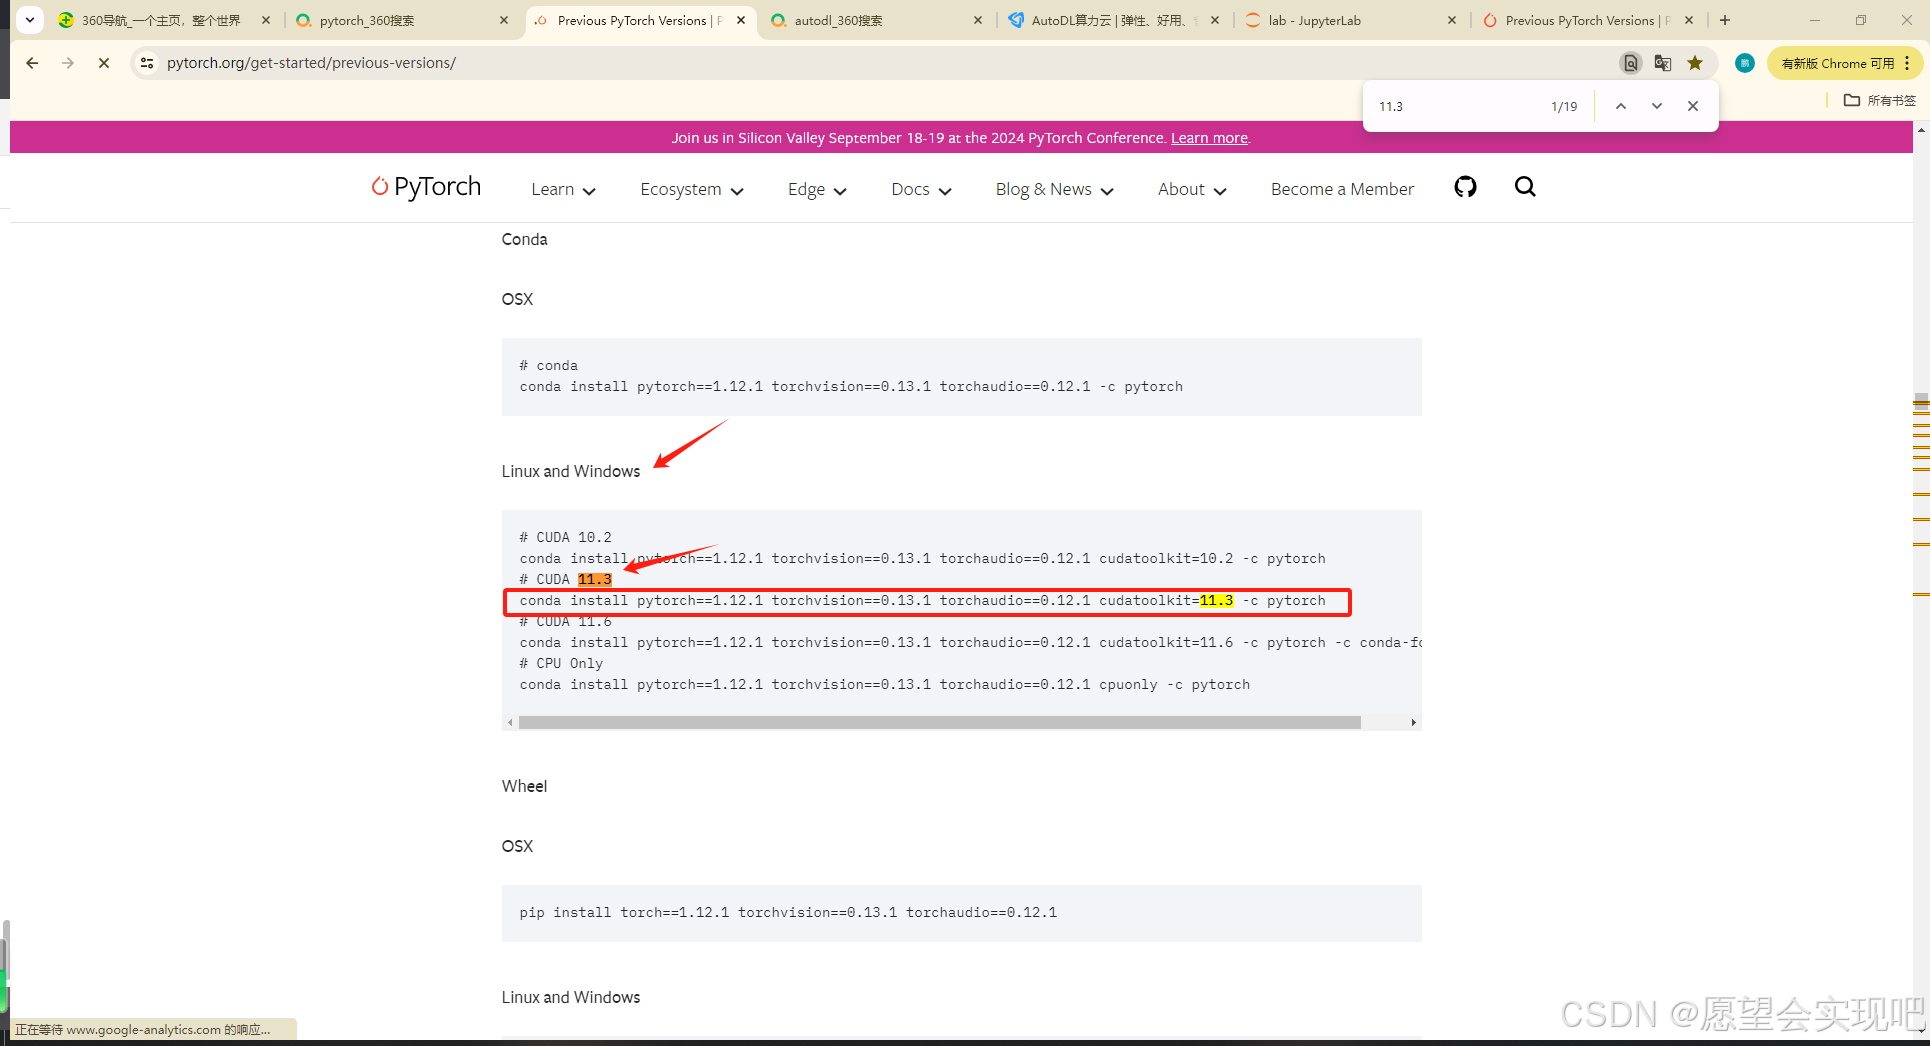Click the site search magnifier icon
This screenshot has width=1930, height=1046.
click(1524, 187)
